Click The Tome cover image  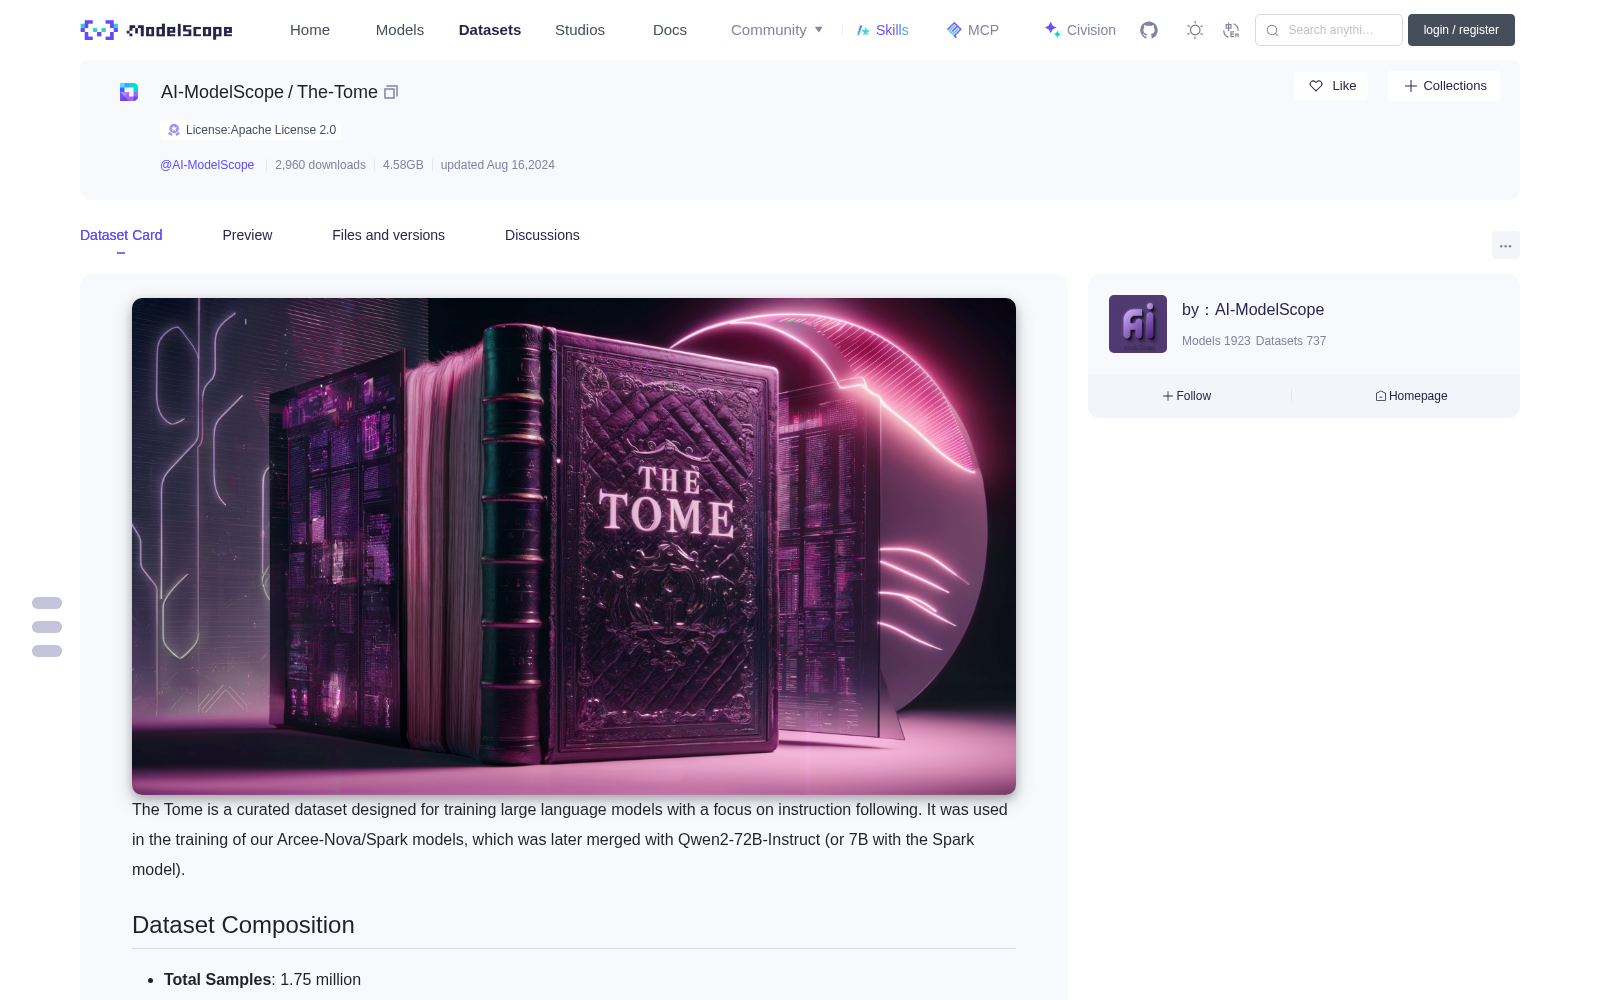coord(574,546)
